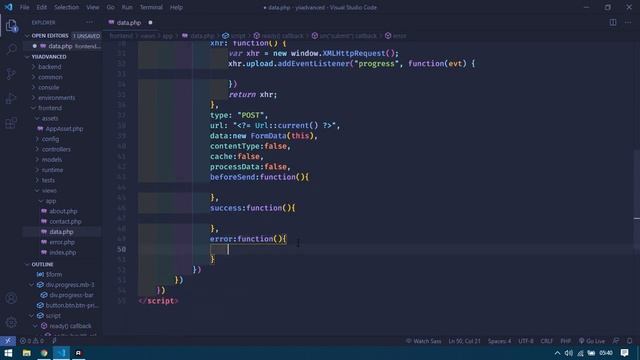640x360 pixels.
Task: Select ready() callback outline item
Action: point(70,326)
